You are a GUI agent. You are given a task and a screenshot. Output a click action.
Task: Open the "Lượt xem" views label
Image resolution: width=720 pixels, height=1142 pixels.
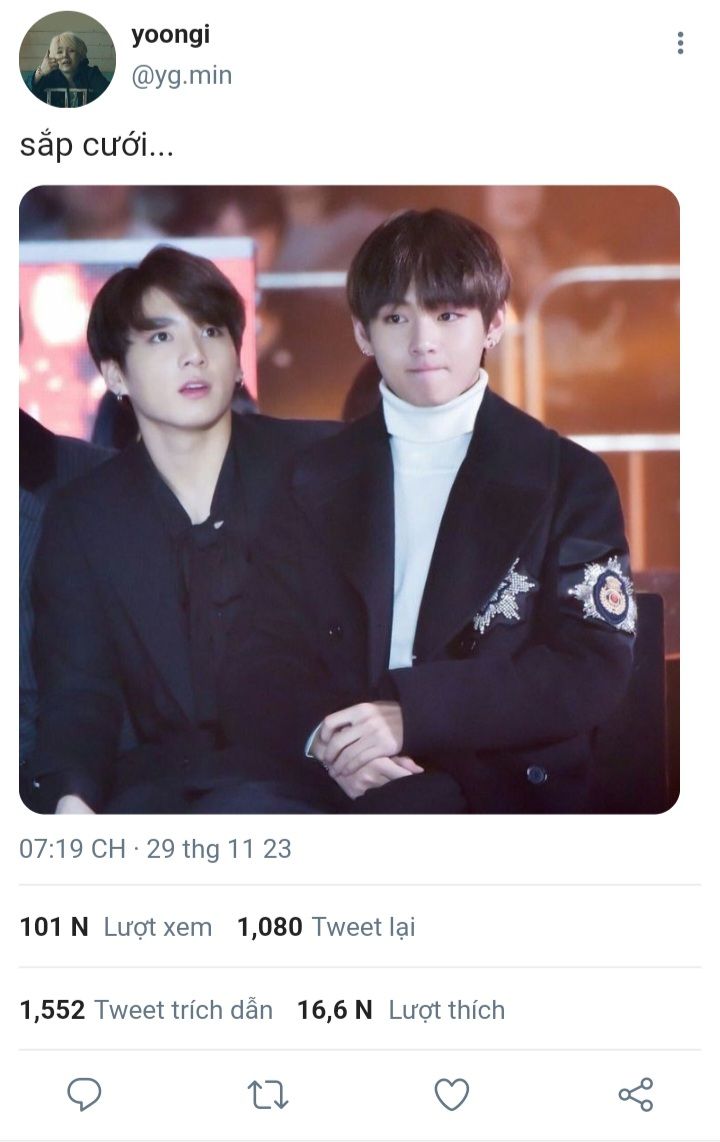[x=158, y=927]
